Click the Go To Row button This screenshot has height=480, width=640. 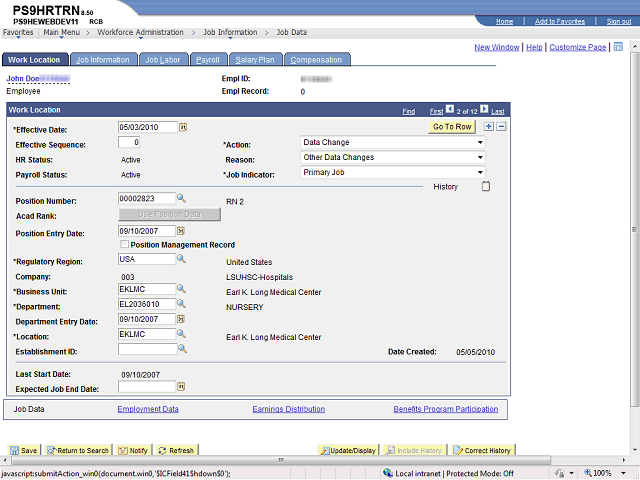[x=452, y=127]
